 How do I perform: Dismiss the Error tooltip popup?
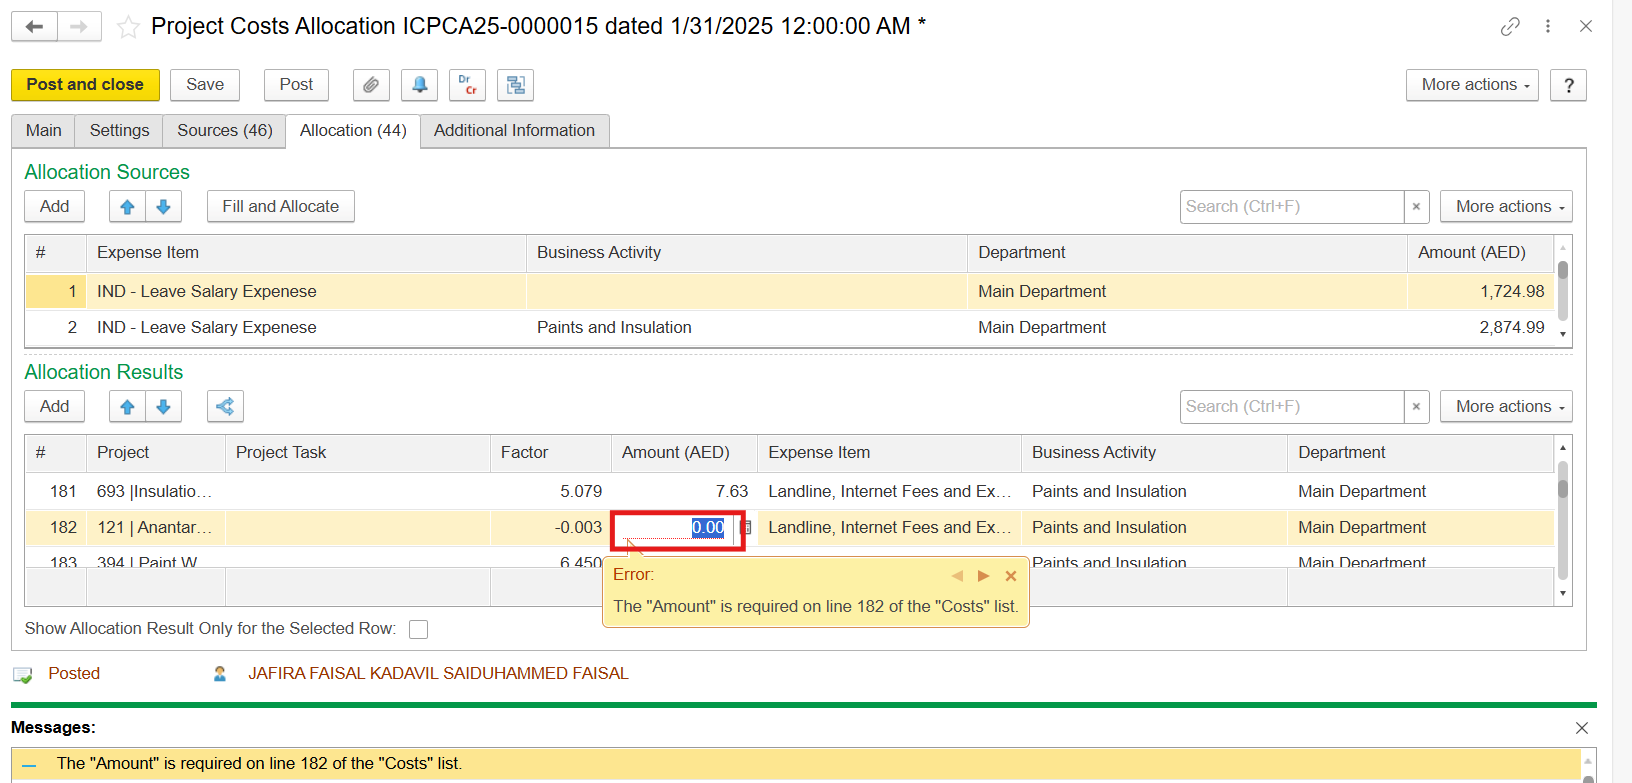1011,576
